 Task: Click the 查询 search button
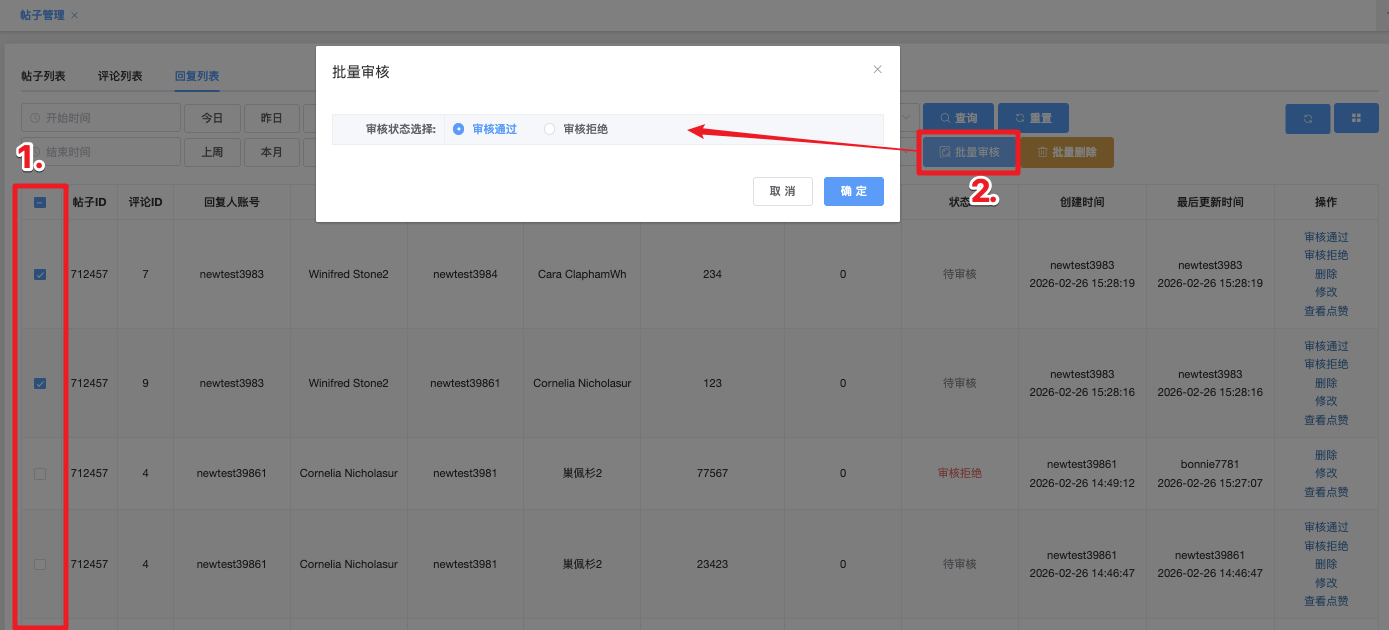click(957, 118)
